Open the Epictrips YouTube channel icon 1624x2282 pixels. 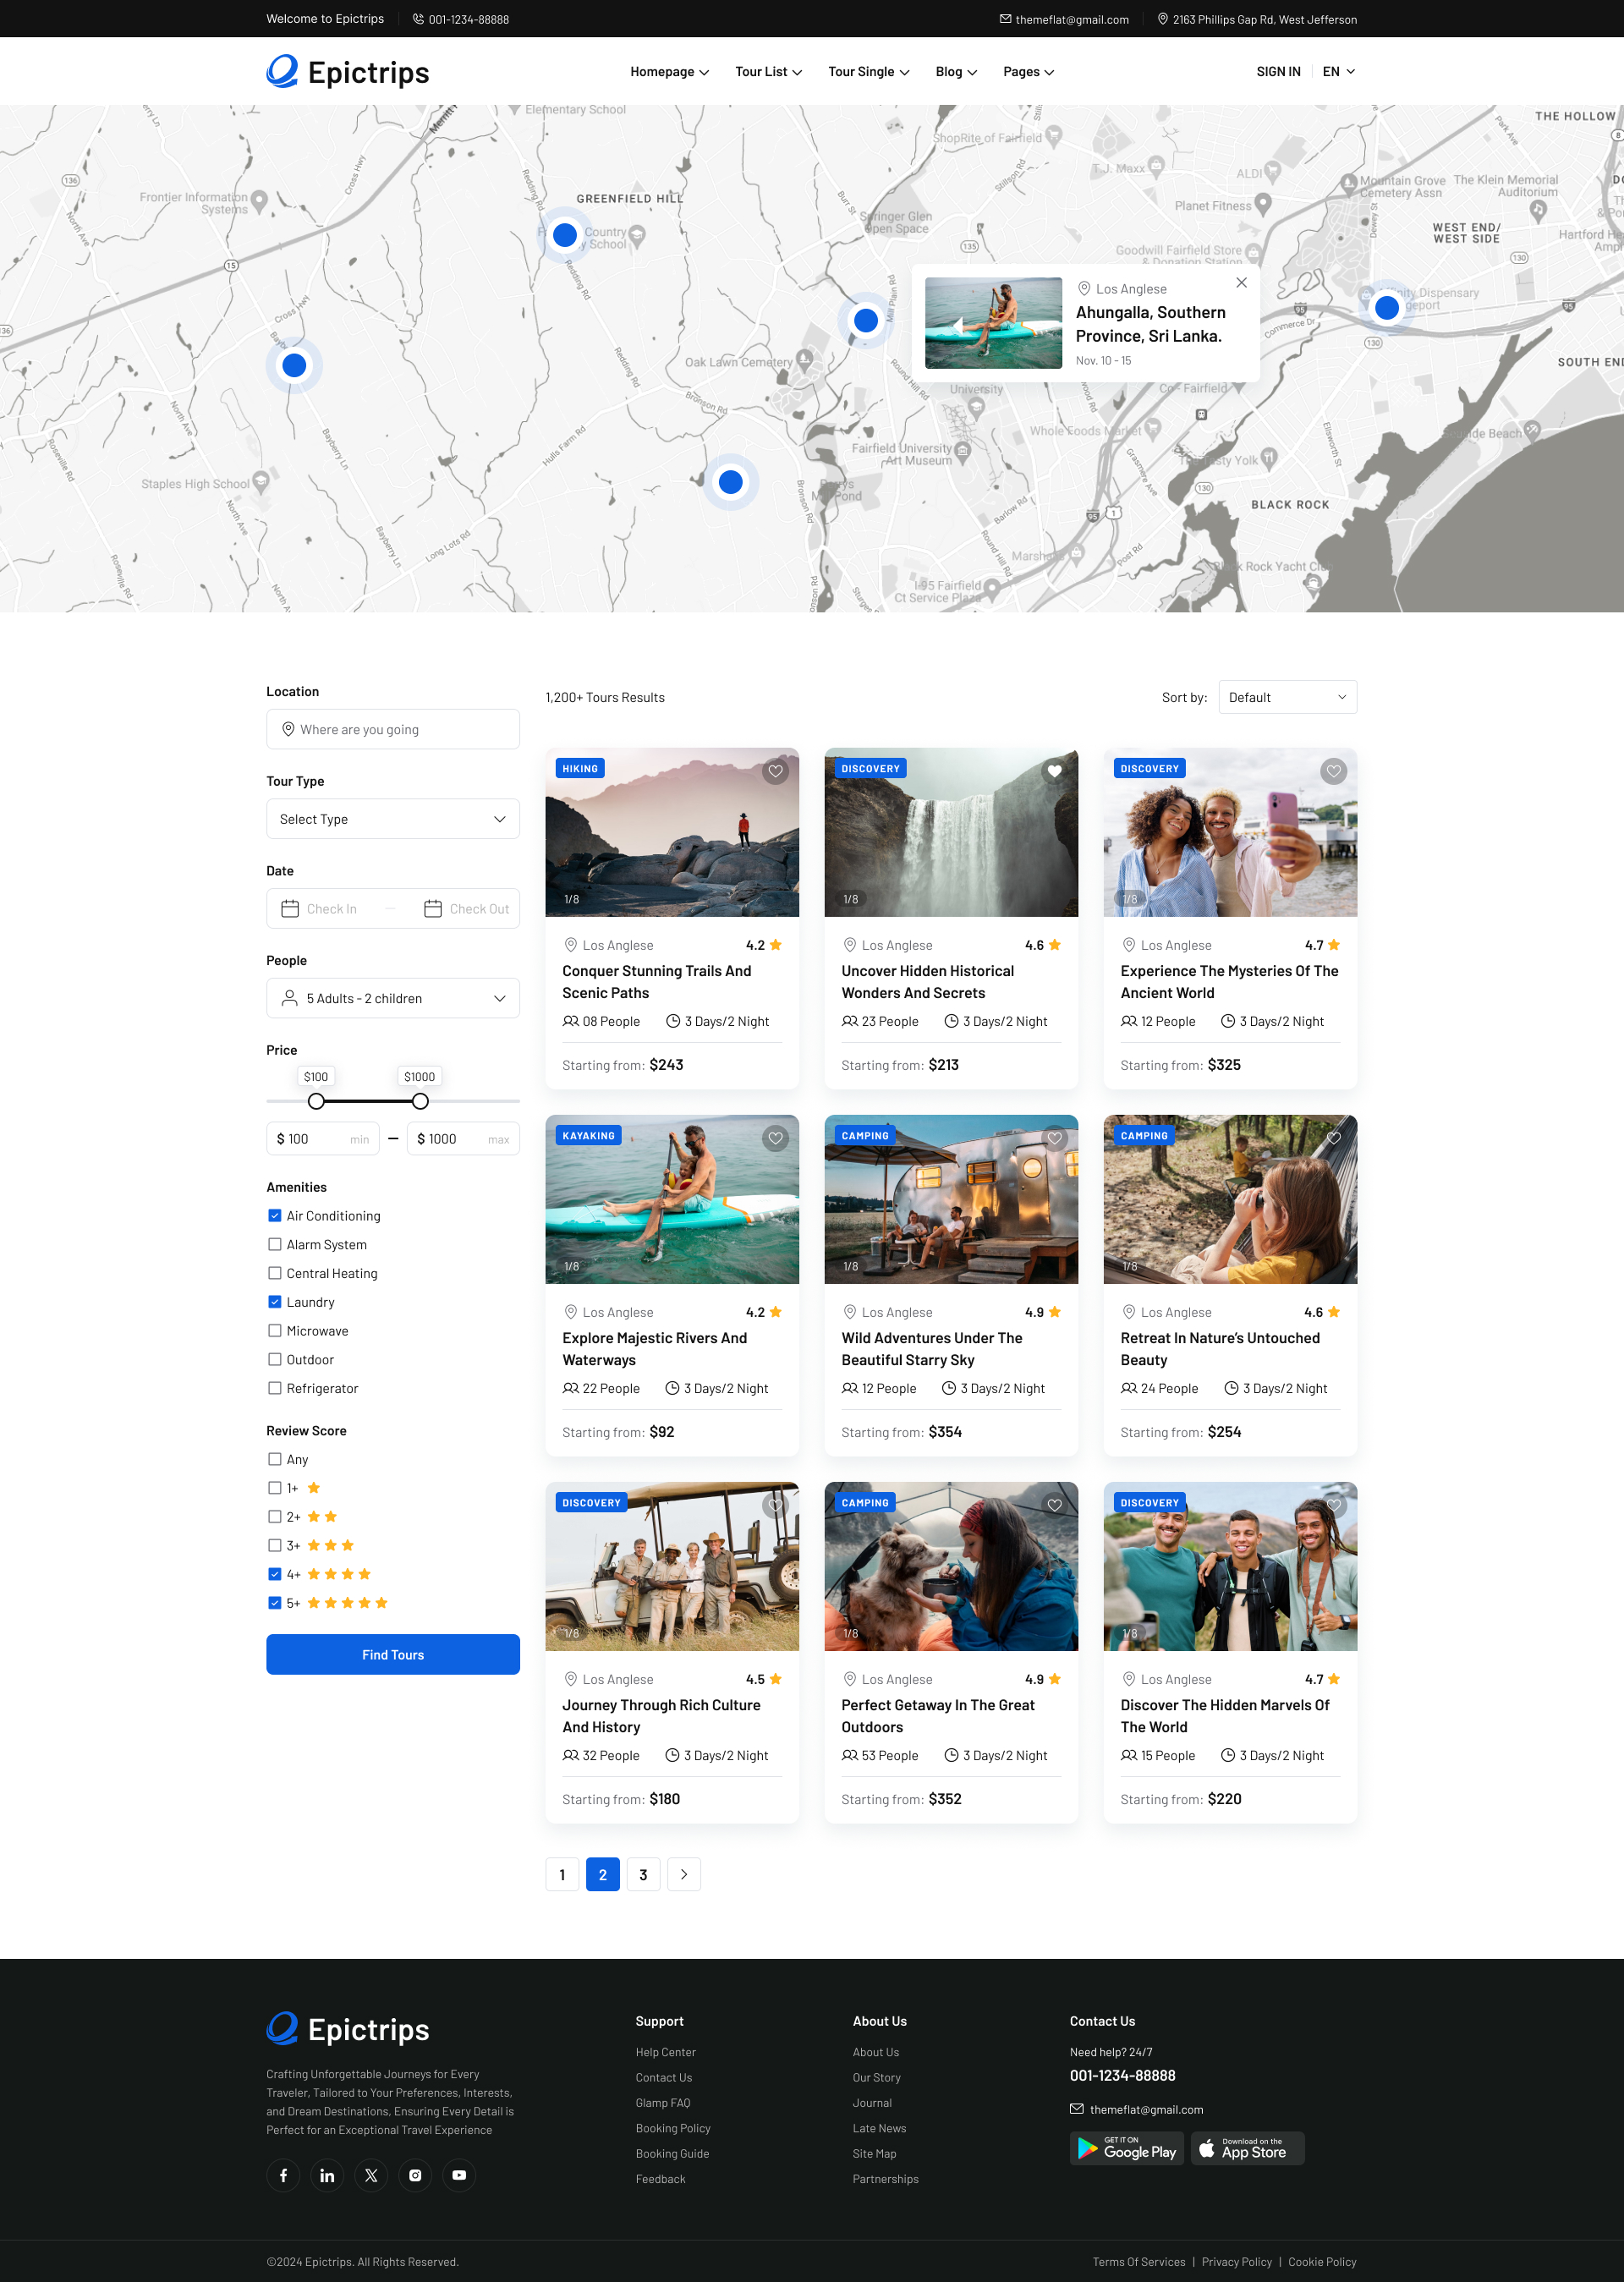459,2175
